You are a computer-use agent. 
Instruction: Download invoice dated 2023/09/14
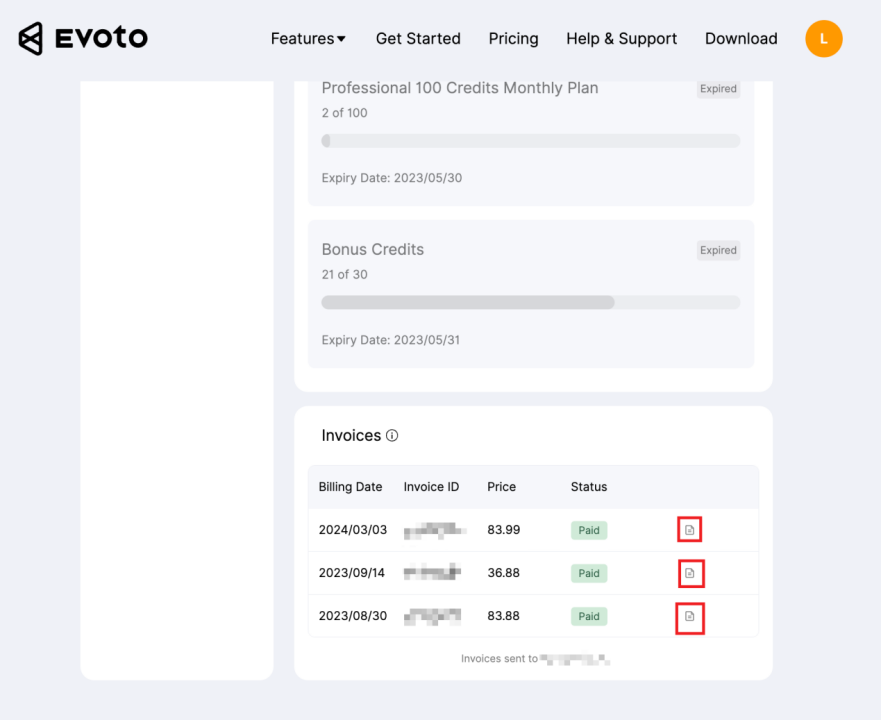pyautogui.click(x=689, y=573)
